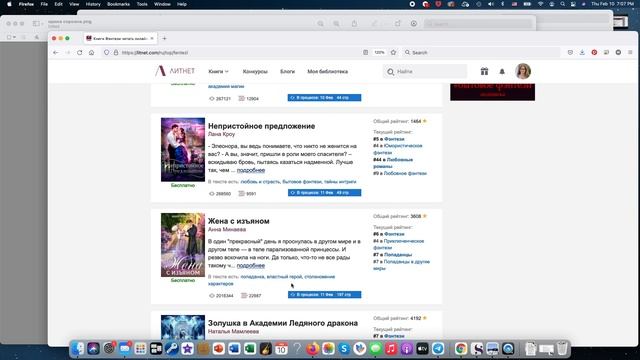The height and width of the screenshot is (360, 640).
Task: Open the Блоги page
Action: pyautogui.click(x=287, y=71)
